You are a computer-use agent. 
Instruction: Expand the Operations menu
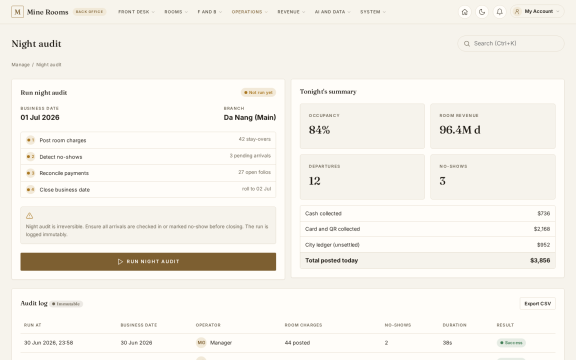(x=250, y=12)
